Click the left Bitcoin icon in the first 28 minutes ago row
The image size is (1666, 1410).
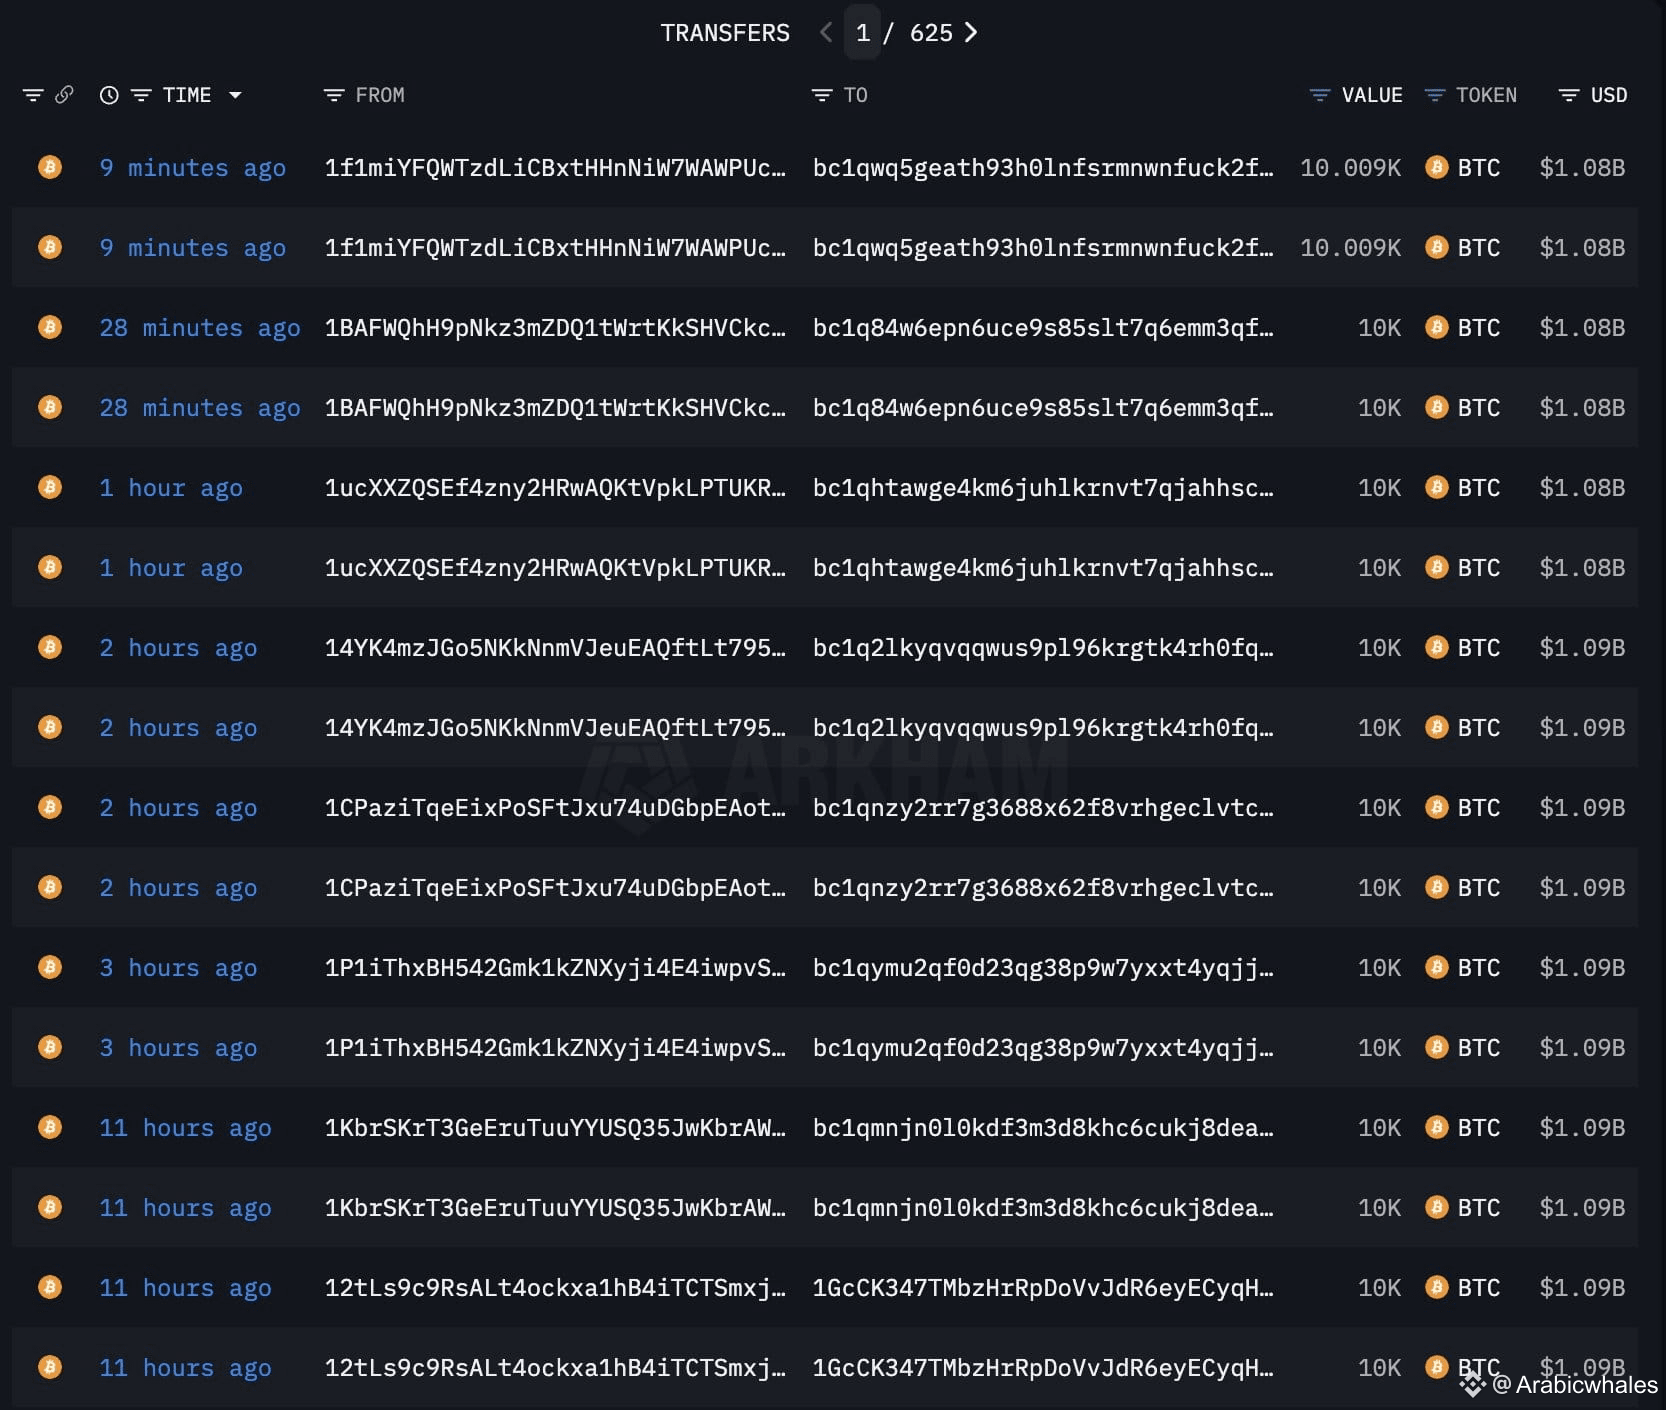(50, 327)
